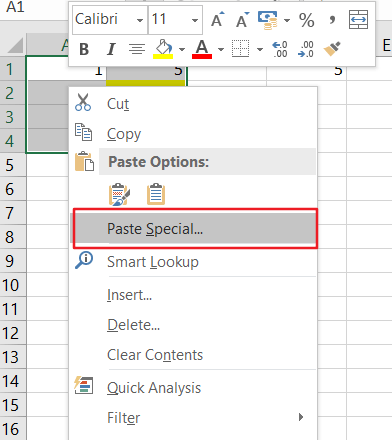Center align text using mini toolbar
The image size is (392, 440).
pyautogui.click(x=137, y=49)
